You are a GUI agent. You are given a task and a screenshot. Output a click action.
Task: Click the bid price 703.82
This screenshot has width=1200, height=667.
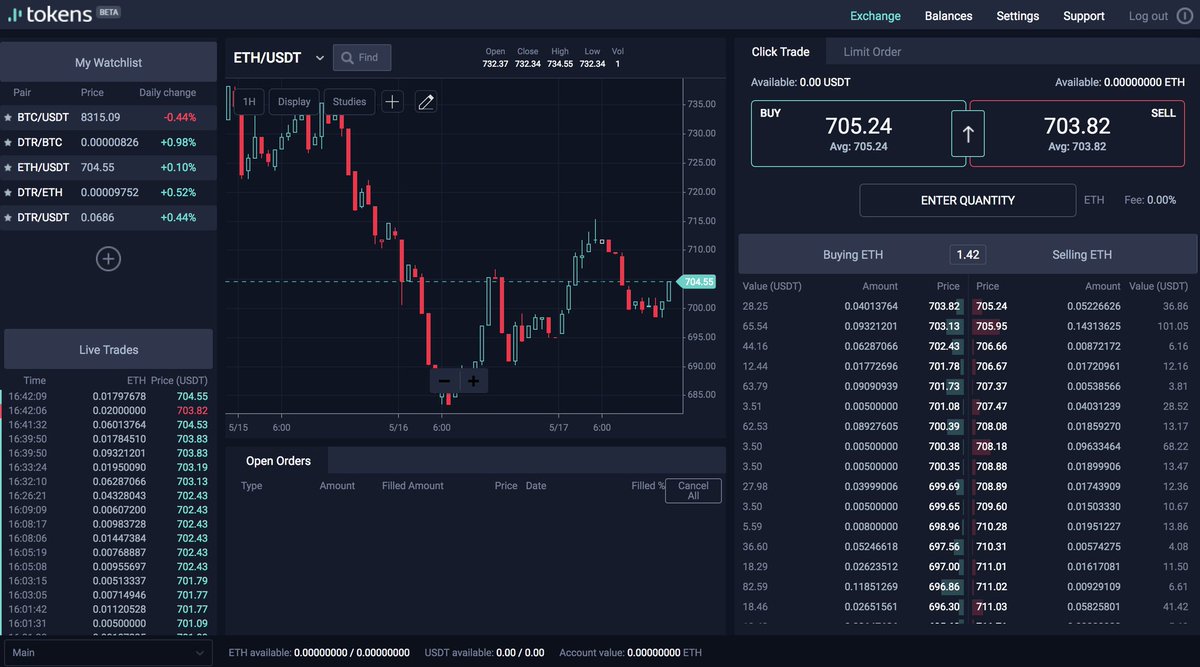[x=944, y=306]
